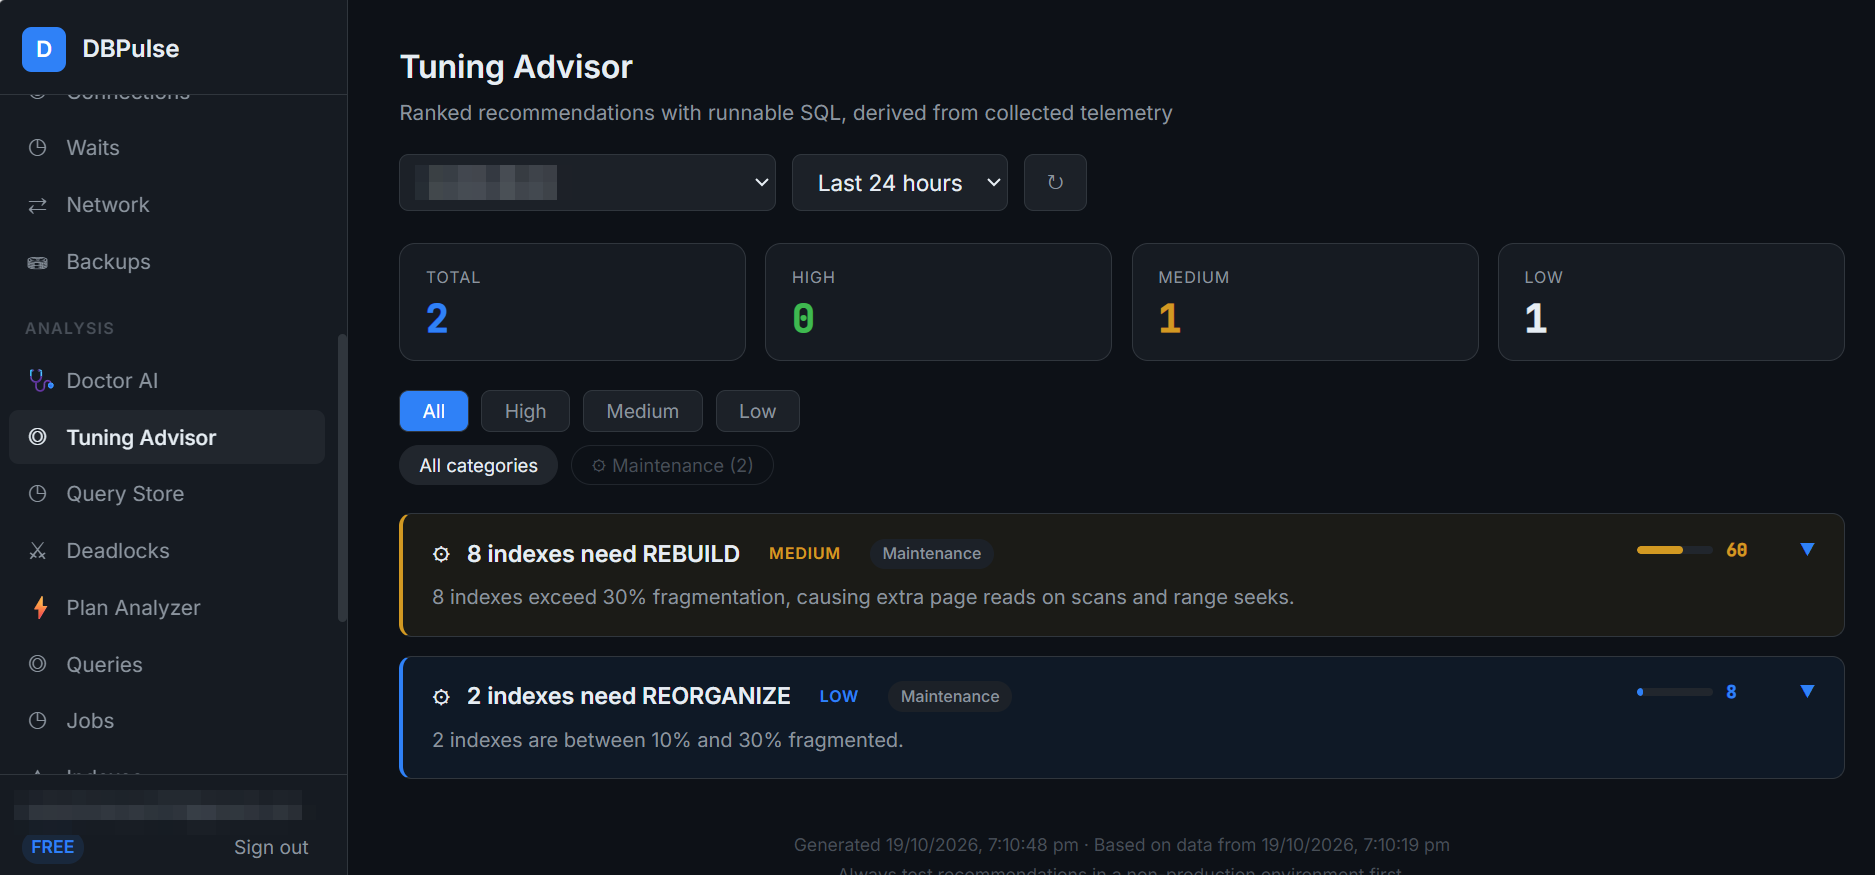This screenshot has height=875, width=1875.
Task: Click the sidebar vertical scrollbar
Action: click(x=342, y=478)
